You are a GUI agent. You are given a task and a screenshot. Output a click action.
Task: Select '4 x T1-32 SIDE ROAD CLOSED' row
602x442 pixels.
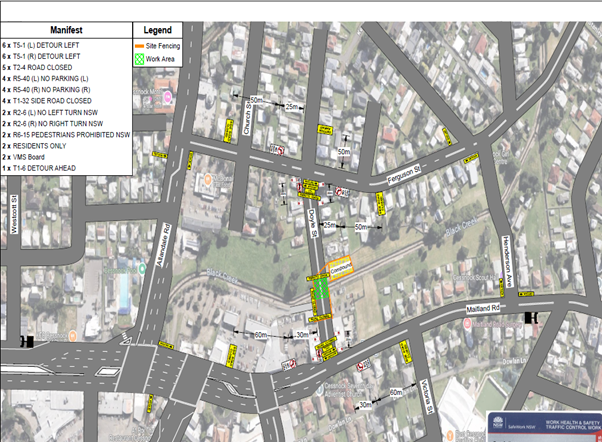pos(66,101)
